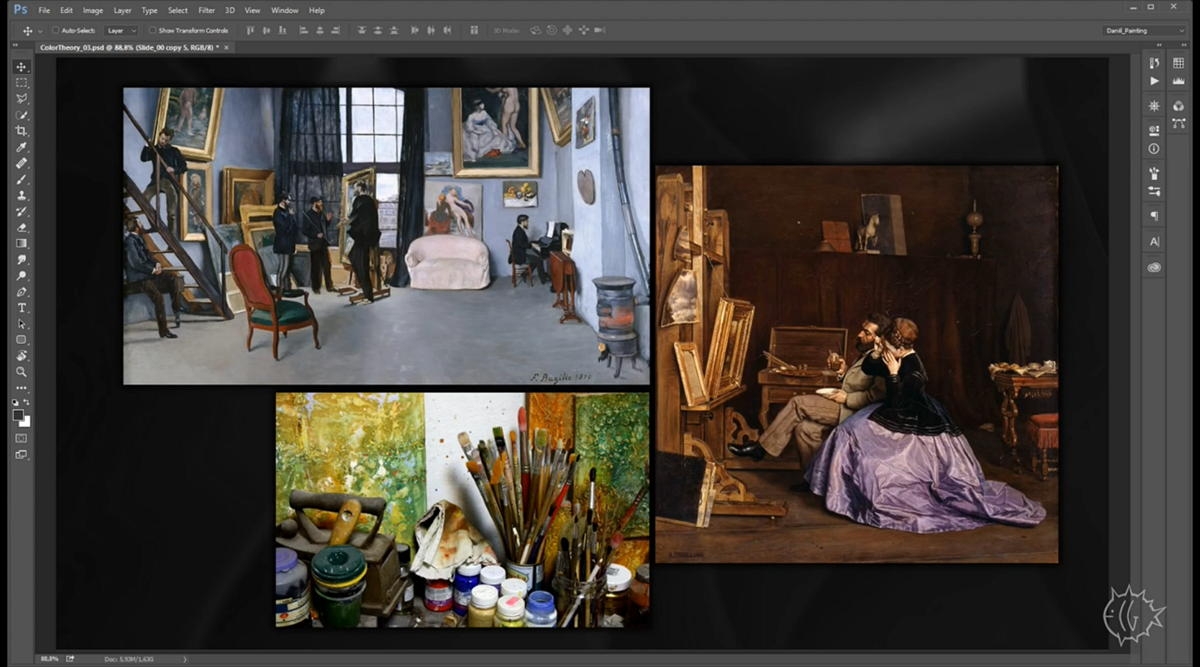Click the painting of couple in purple dress
Viewport: 1200px width, 667px height.
coord(857,364)
